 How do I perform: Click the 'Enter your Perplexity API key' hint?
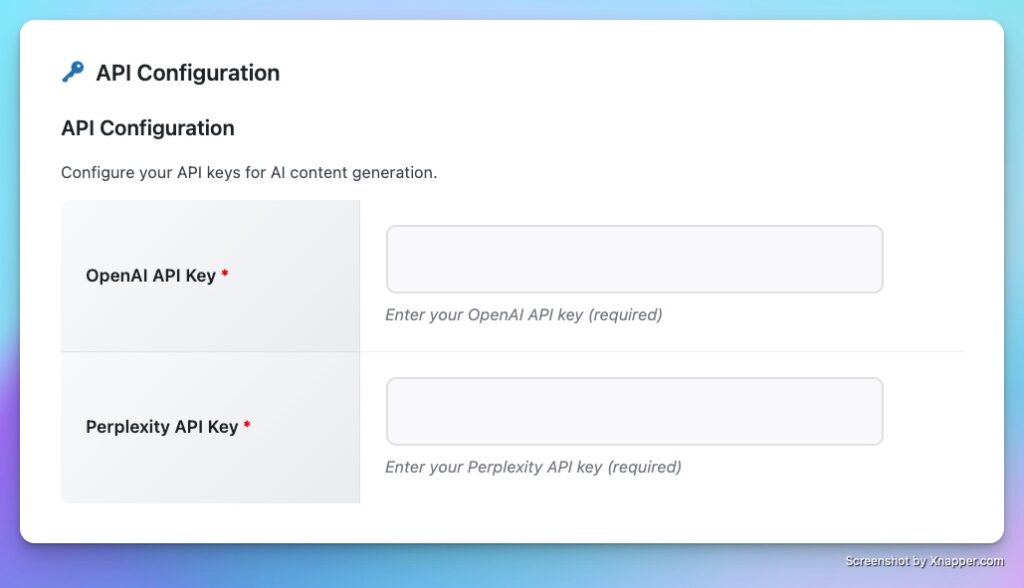pyautogui.click(x=533, y=467)
